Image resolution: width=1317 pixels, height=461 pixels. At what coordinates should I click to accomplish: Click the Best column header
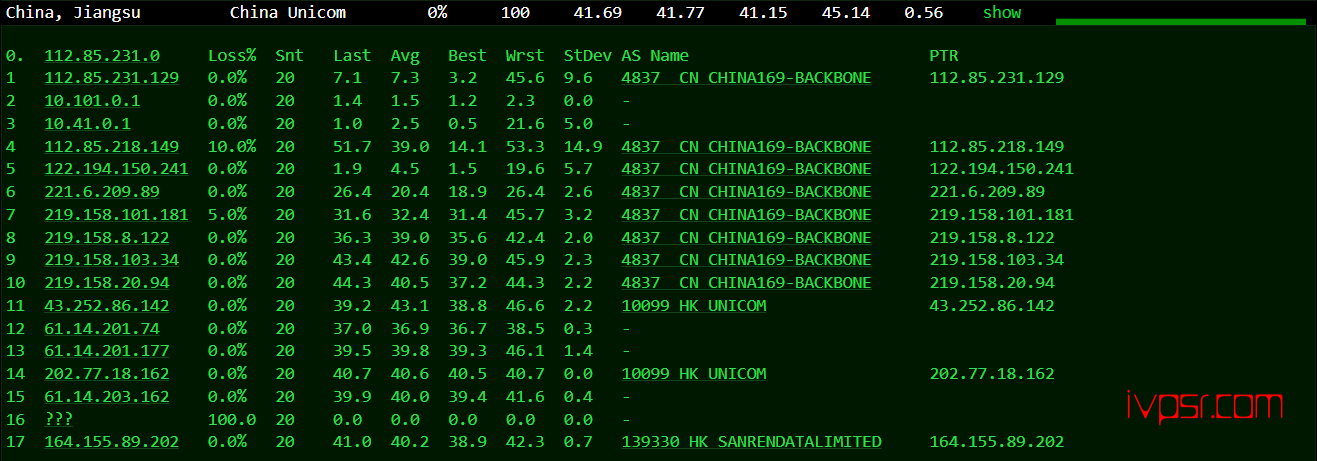click(467, 56)
